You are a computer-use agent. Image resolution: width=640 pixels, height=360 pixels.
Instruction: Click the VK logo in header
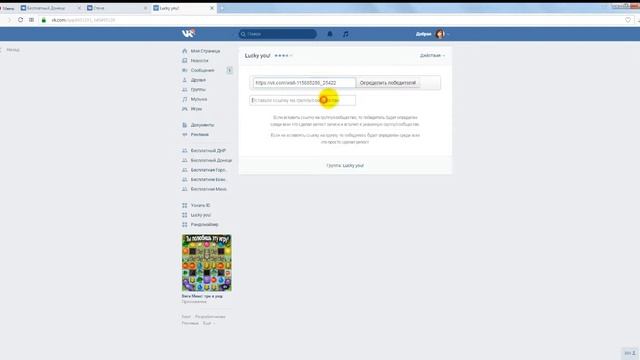point(188,33)
